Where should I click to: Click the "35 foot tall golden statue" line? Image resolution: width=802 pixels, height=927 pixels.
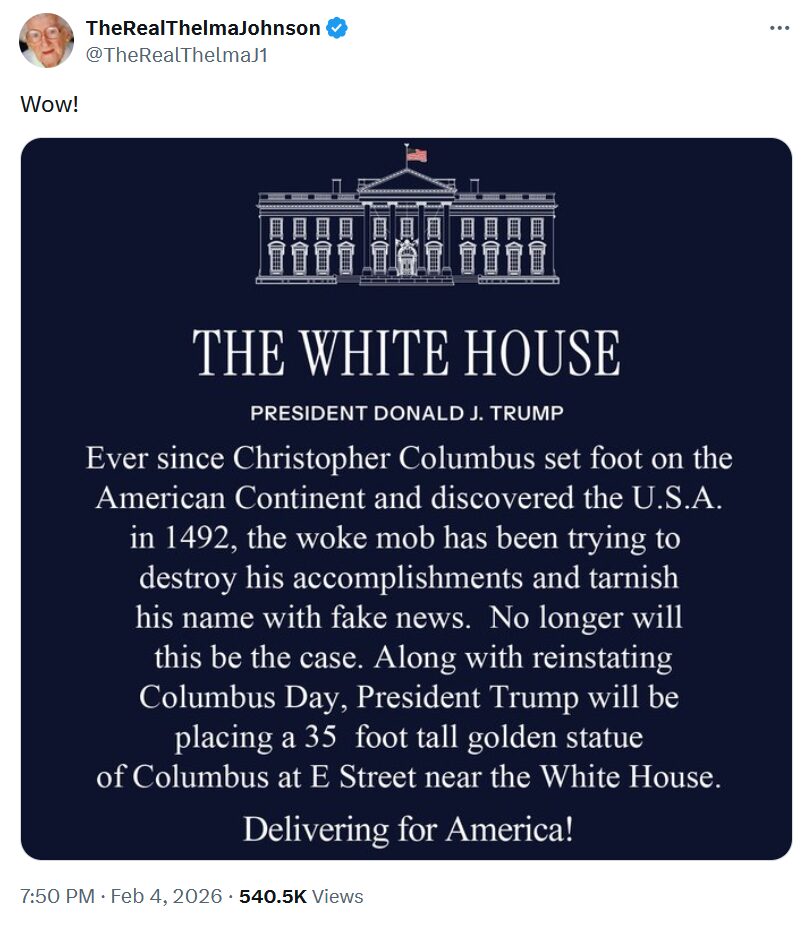coord(408,737)
